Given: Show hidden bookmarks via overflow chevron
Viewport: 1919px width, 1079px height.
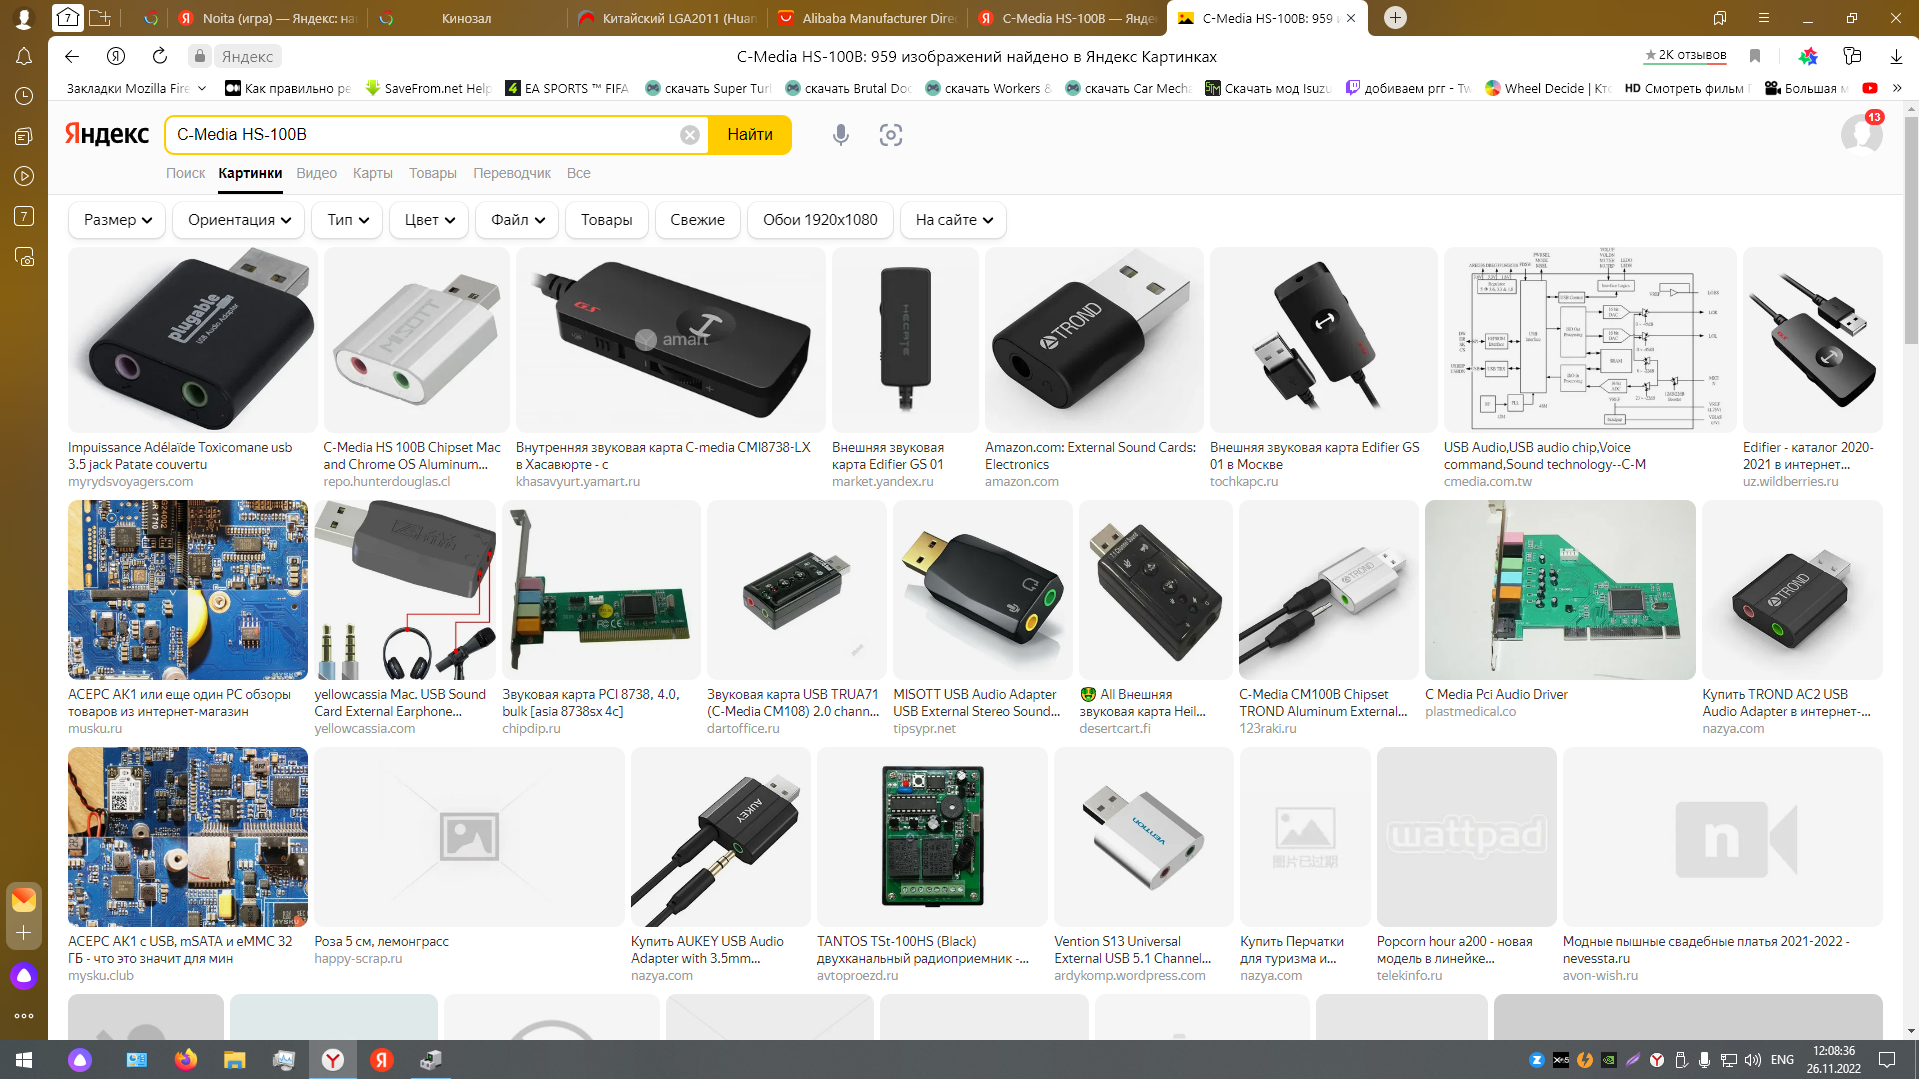Looking at the screenshot, I should [x=1897, y=88].
